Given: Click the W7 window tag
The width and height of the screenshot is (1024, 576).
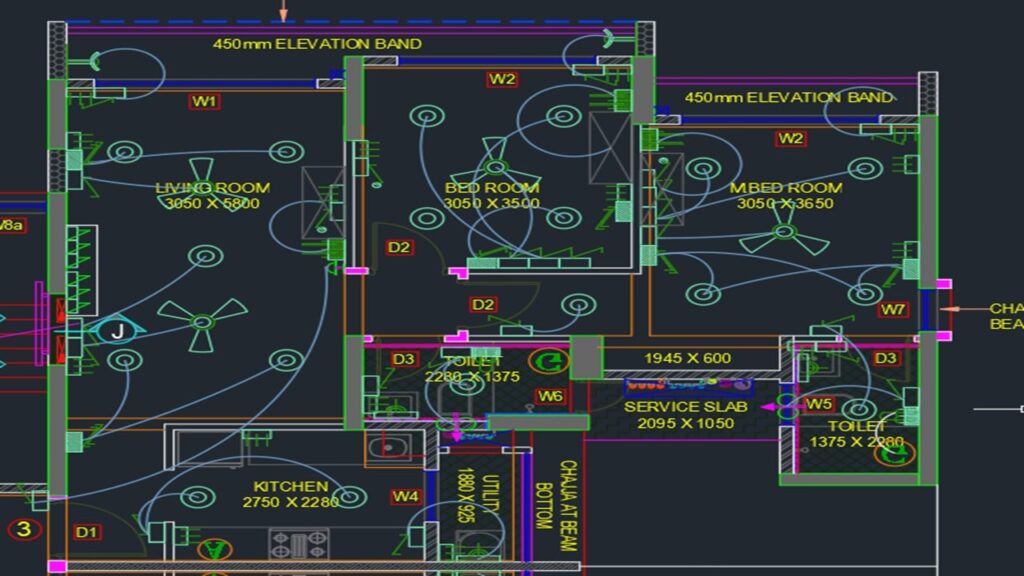Looking at the screenshot, I should tap(893, 309).
